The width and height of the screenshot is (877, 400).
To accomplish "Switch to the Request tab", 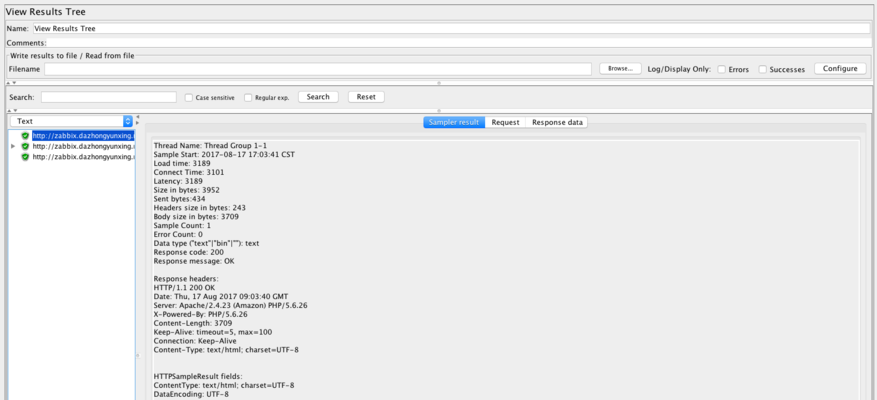I will coord(505,122).
